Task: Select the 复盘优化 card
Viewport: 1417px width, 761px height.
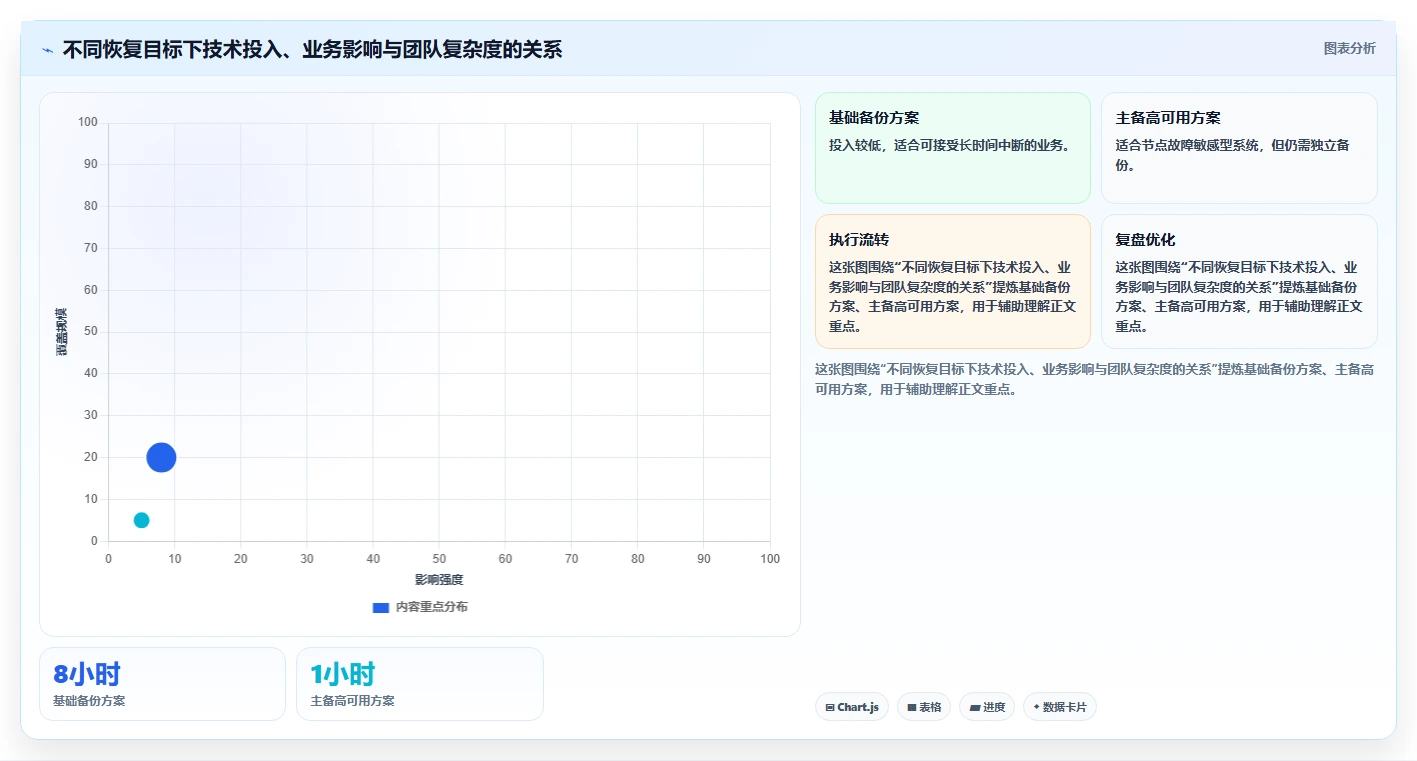Action: pos(1239,281)
